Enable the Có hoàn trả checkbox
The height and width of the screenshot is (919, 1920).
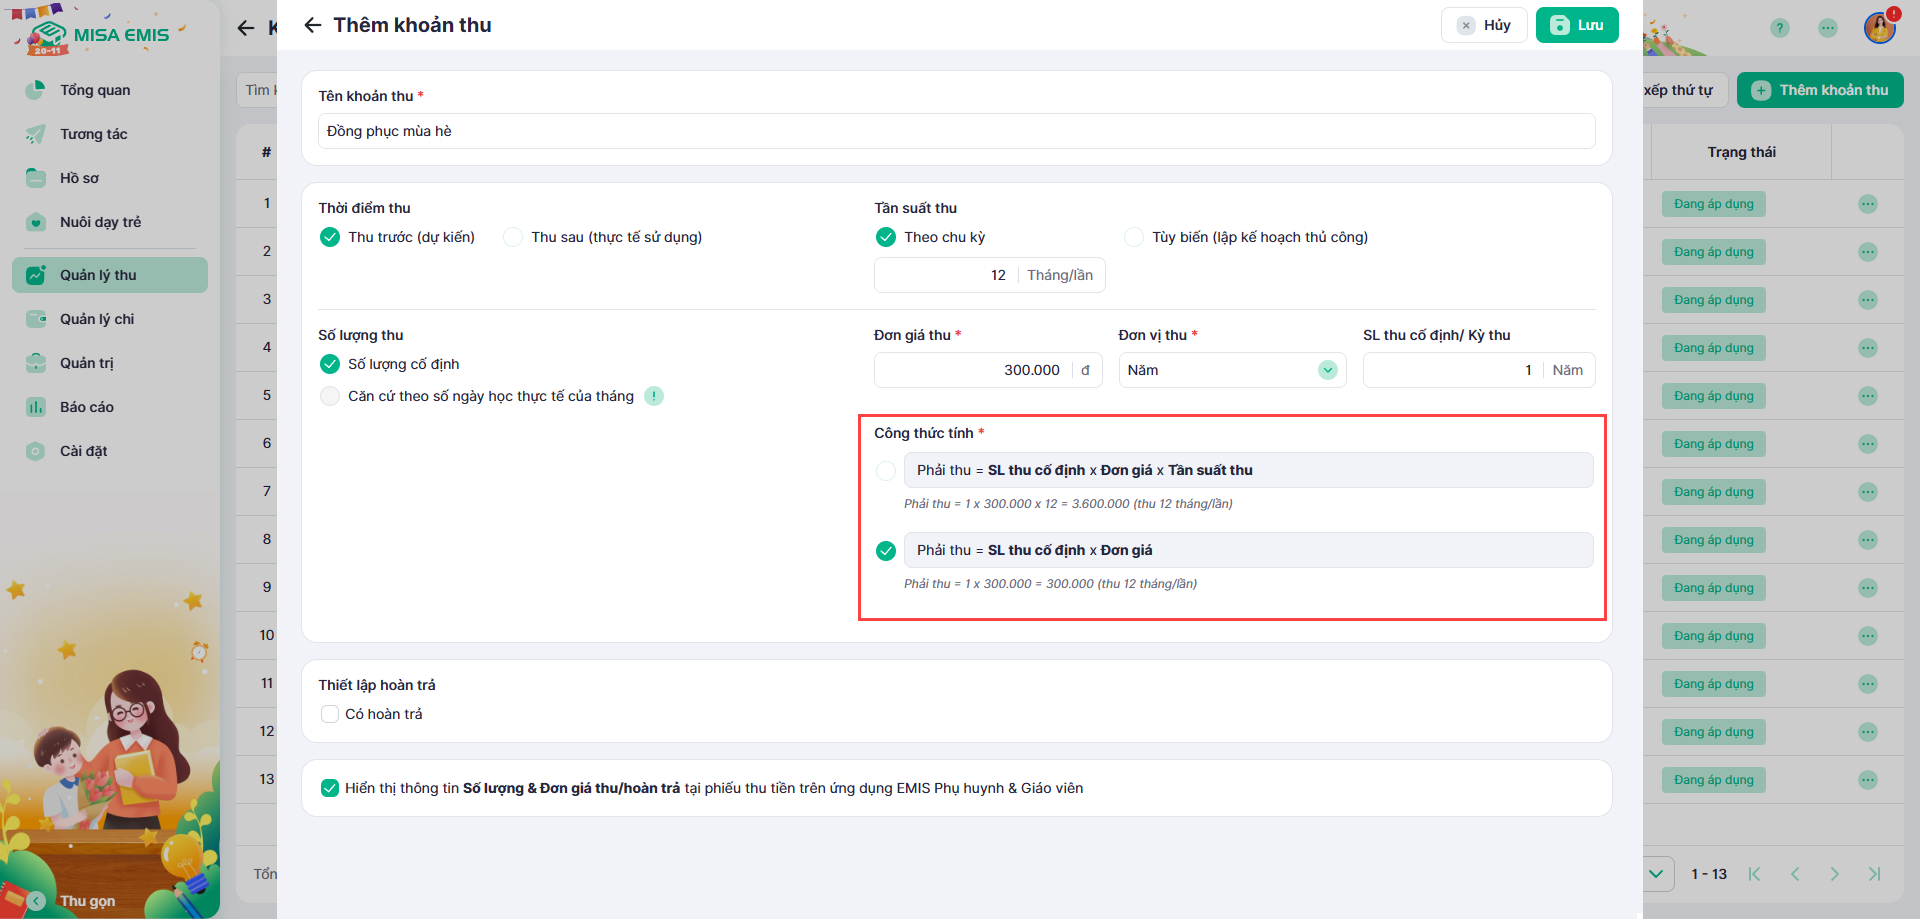(330, 714)
